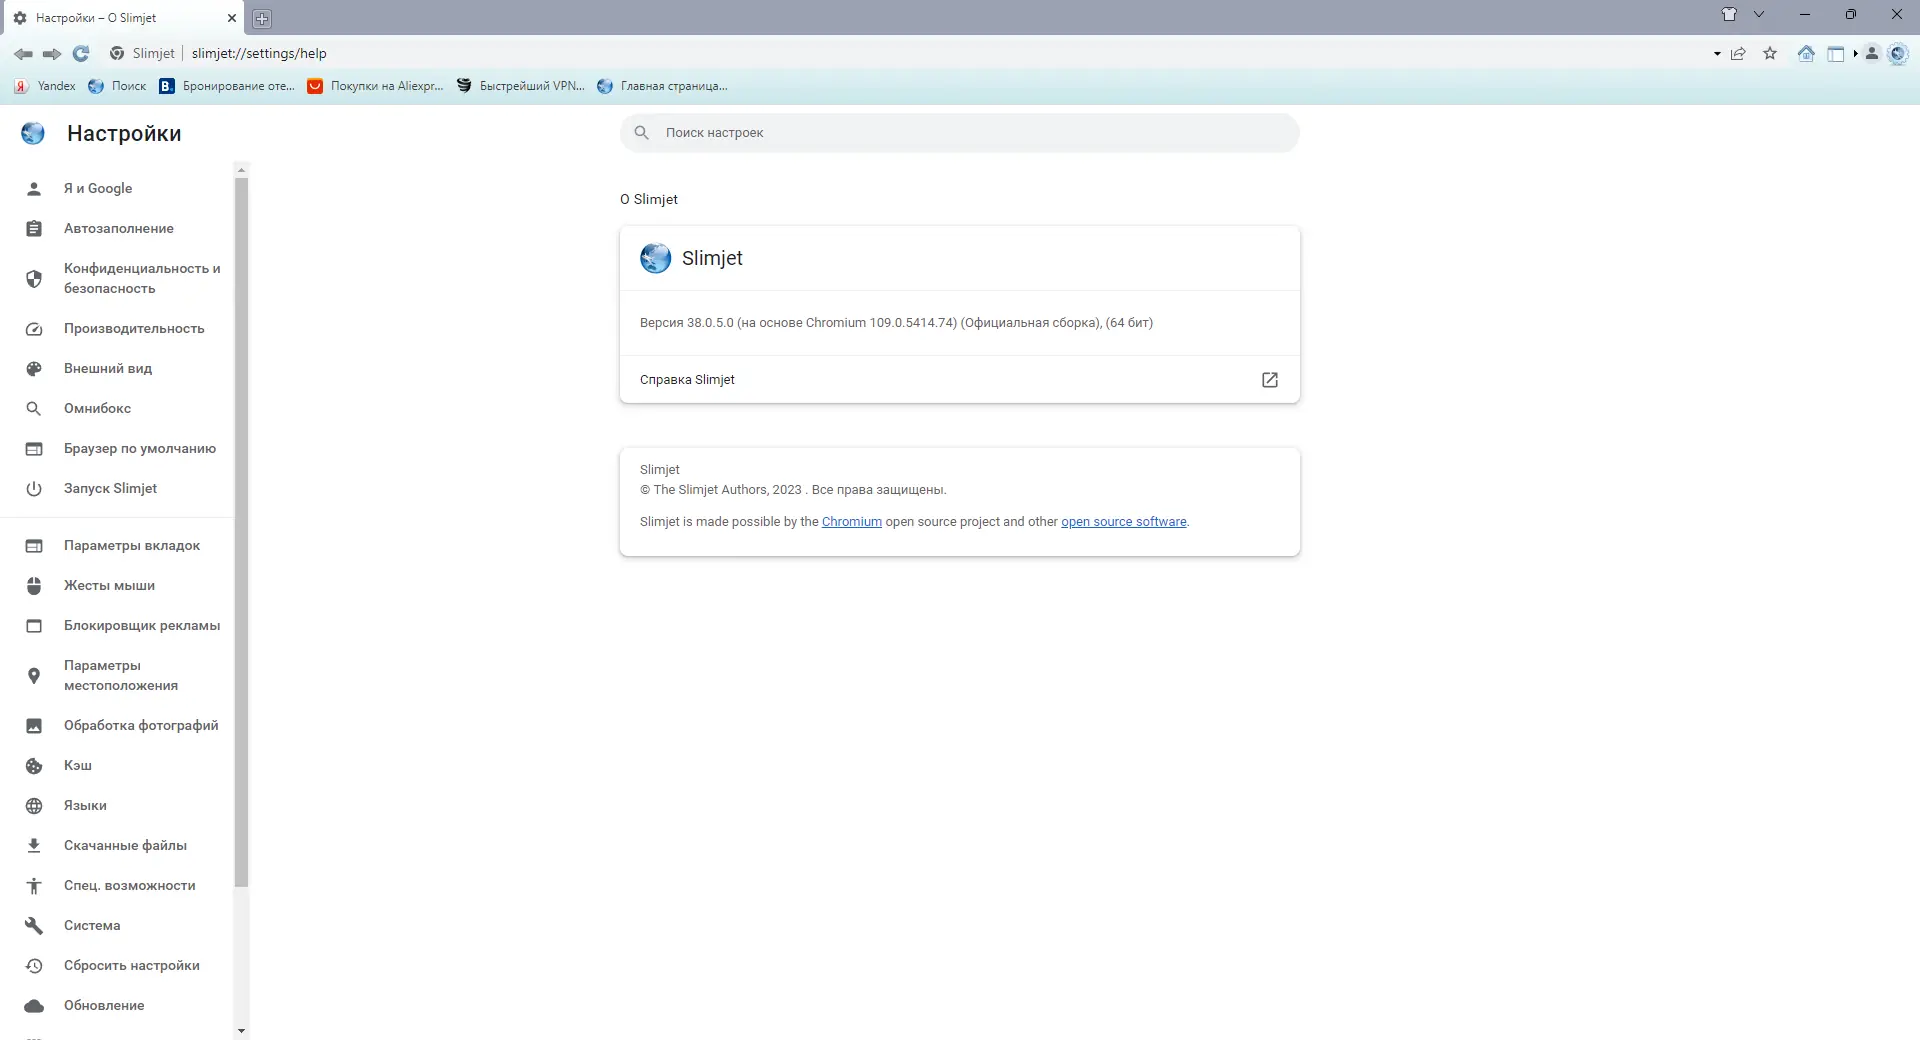
Task: Open Справка Slimjet help row
Action: coord(960,380)
